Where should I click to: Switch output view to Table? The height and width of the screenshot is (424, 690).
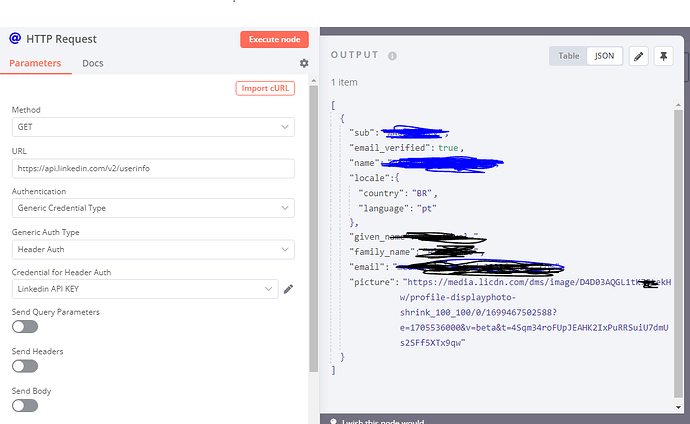click(569, 56)
